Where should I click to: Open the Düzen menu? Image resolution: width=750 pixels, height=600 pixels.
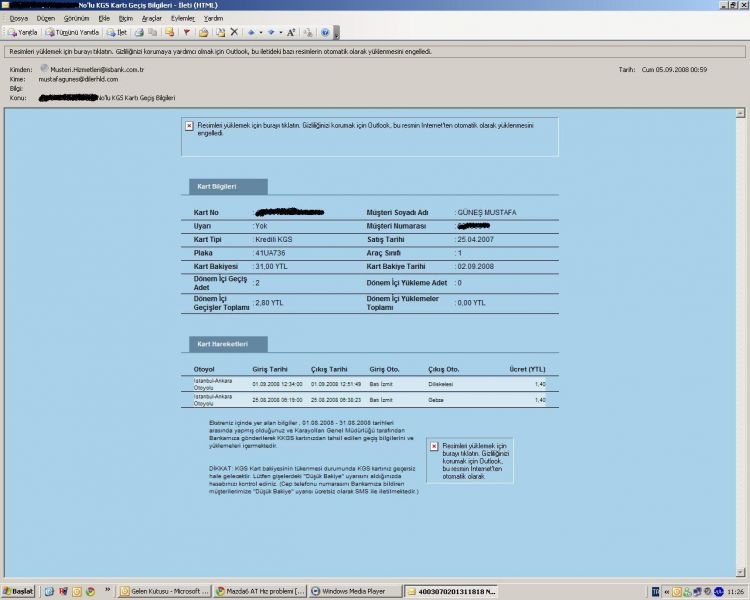(46, 18)
